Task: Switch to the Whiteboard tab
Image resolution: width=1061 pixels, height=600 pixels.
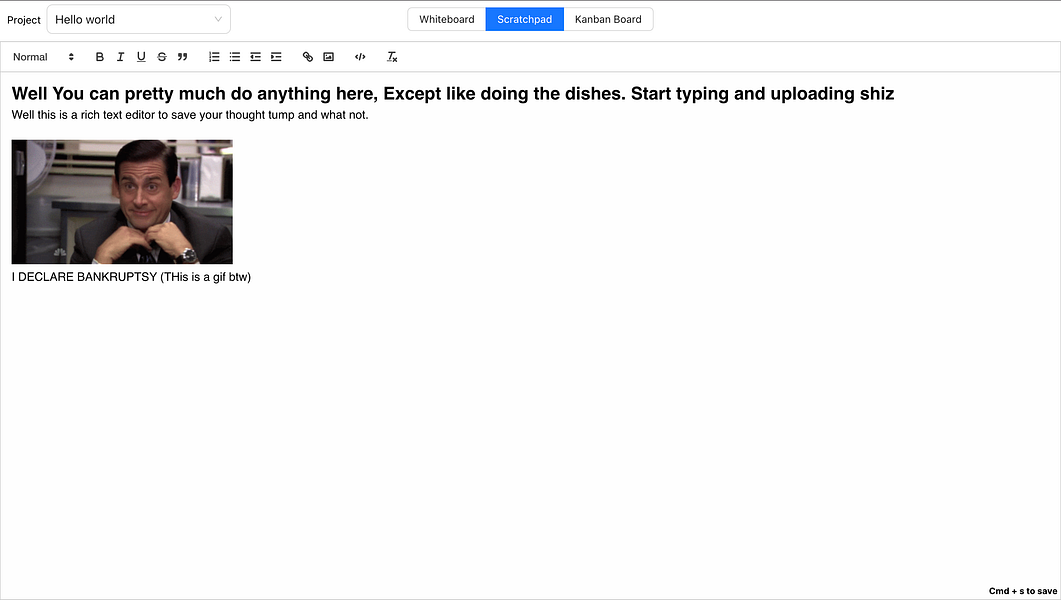Action: coord(447,19)
